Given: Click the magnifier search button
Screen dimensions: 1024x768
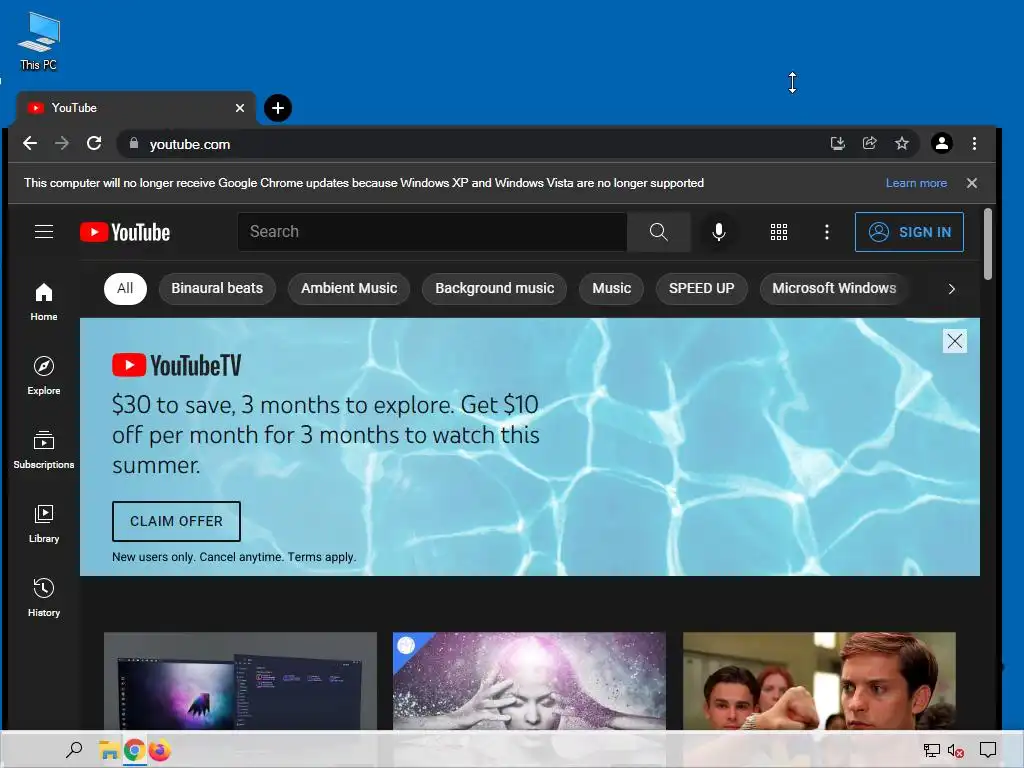Looking at the screenshot, I should [x=659, y=232].
